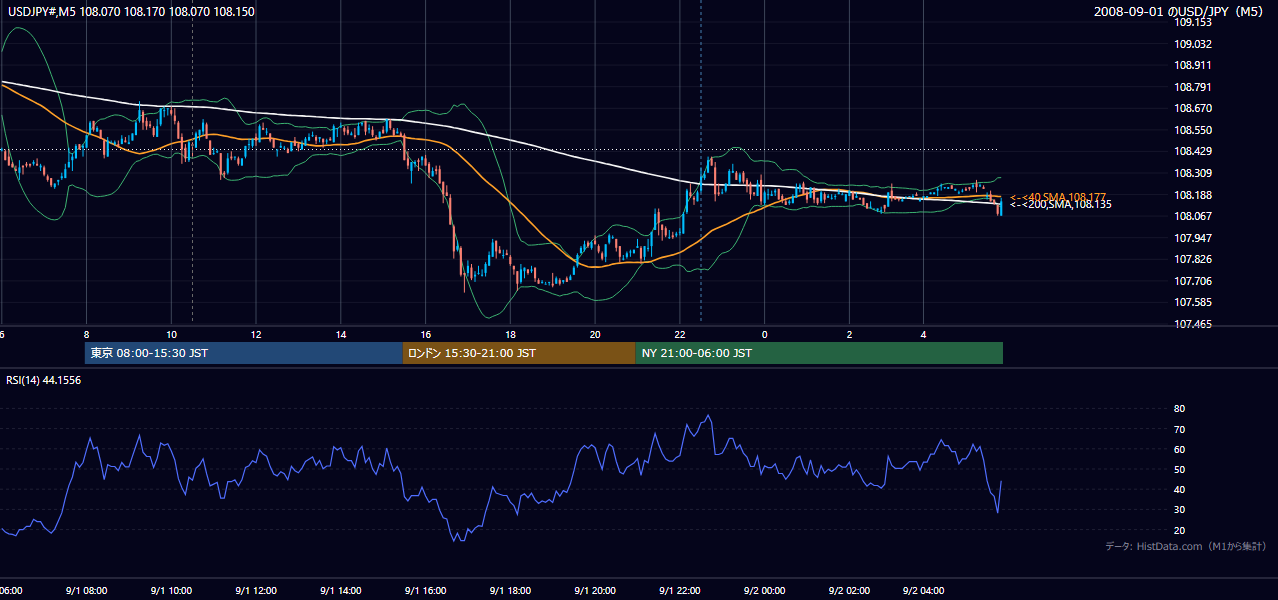
Task: Click RSI scale value 60
Action: click(x=1179, y=449)
